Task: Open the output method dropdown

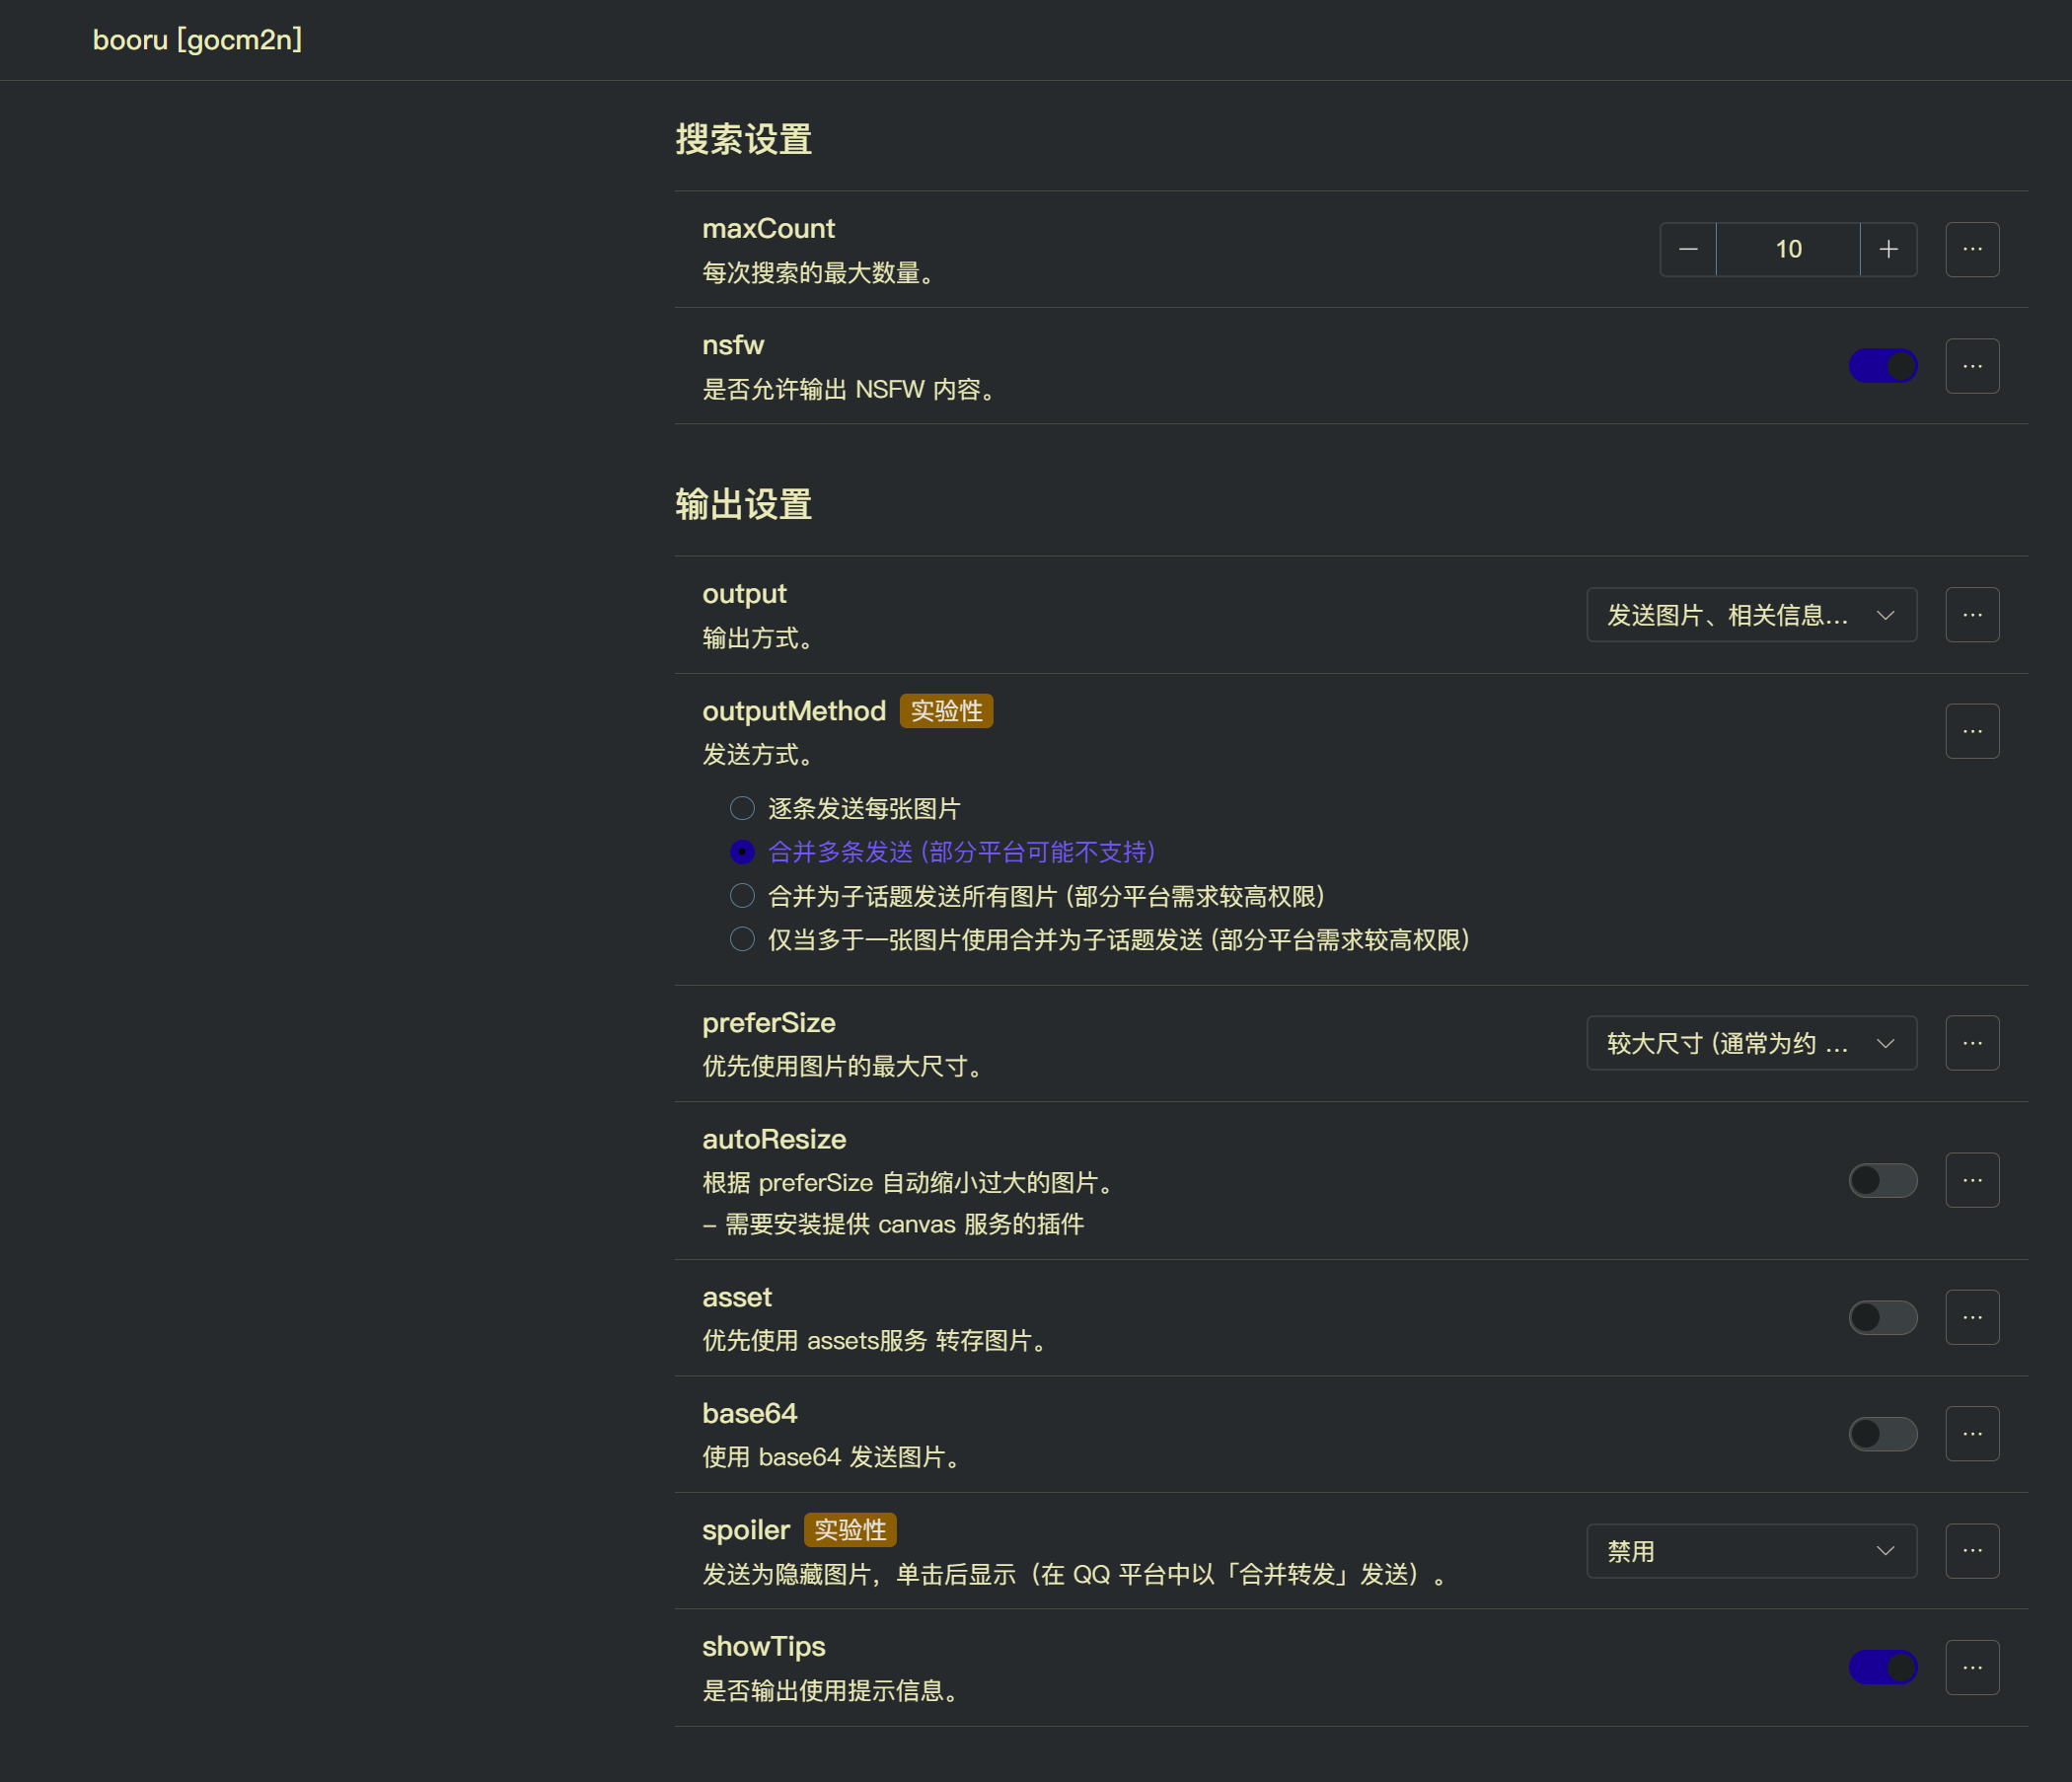Action: coord(1750,614)
